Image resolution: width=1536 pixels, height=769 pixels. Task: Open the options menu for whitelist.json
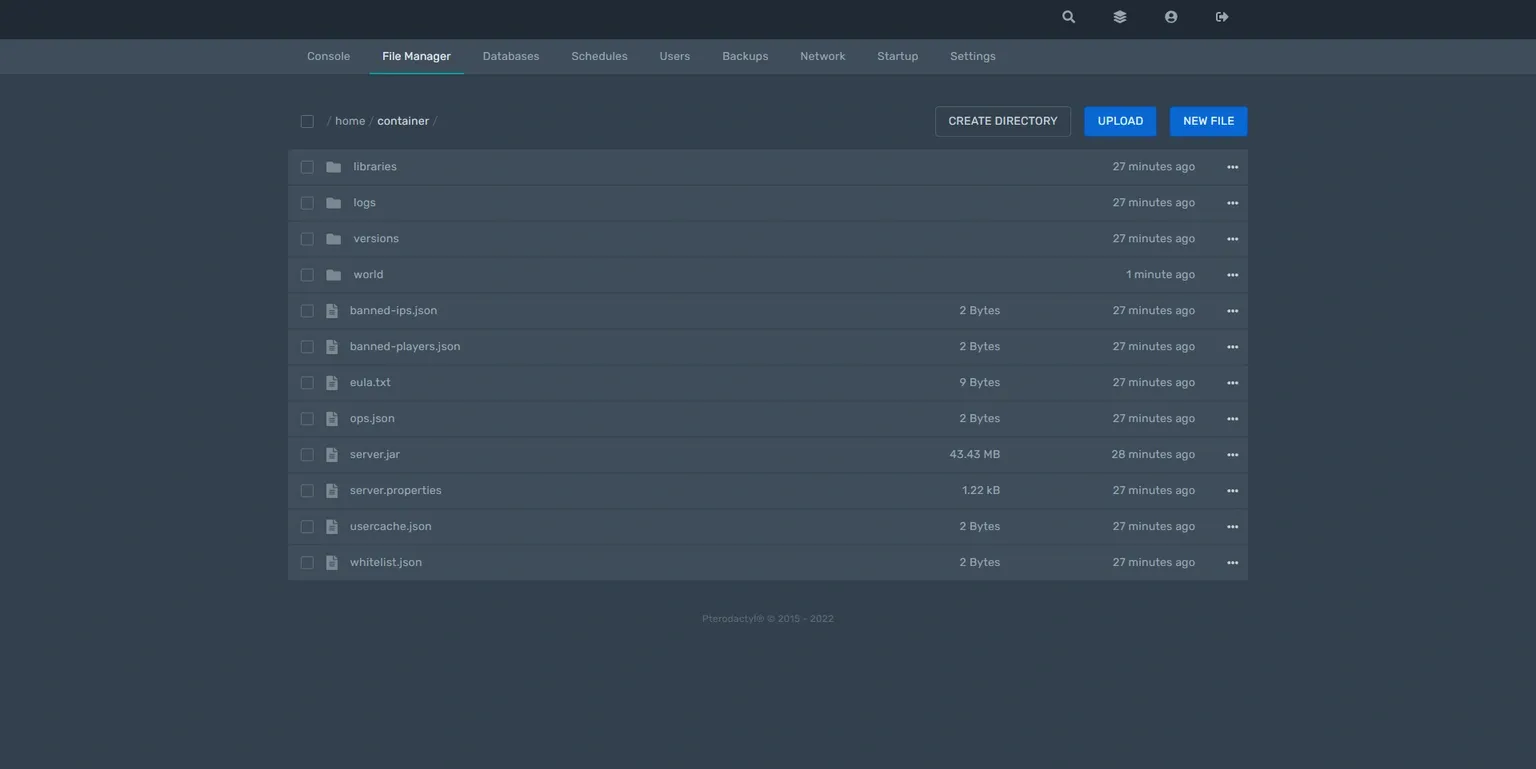click(1232, 563)
